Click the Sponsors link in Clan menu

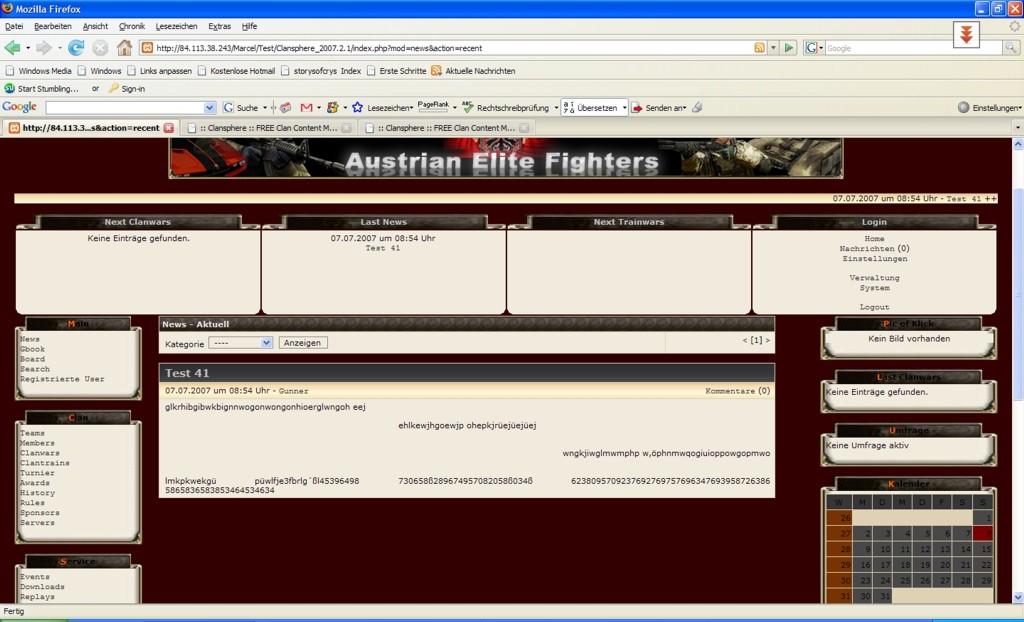(x=39, y=513)
